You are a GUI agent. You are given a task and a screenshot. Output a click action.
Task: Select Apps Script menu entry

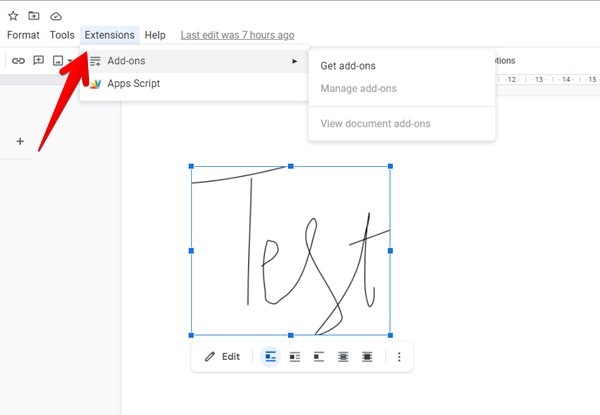pos(194,84)
